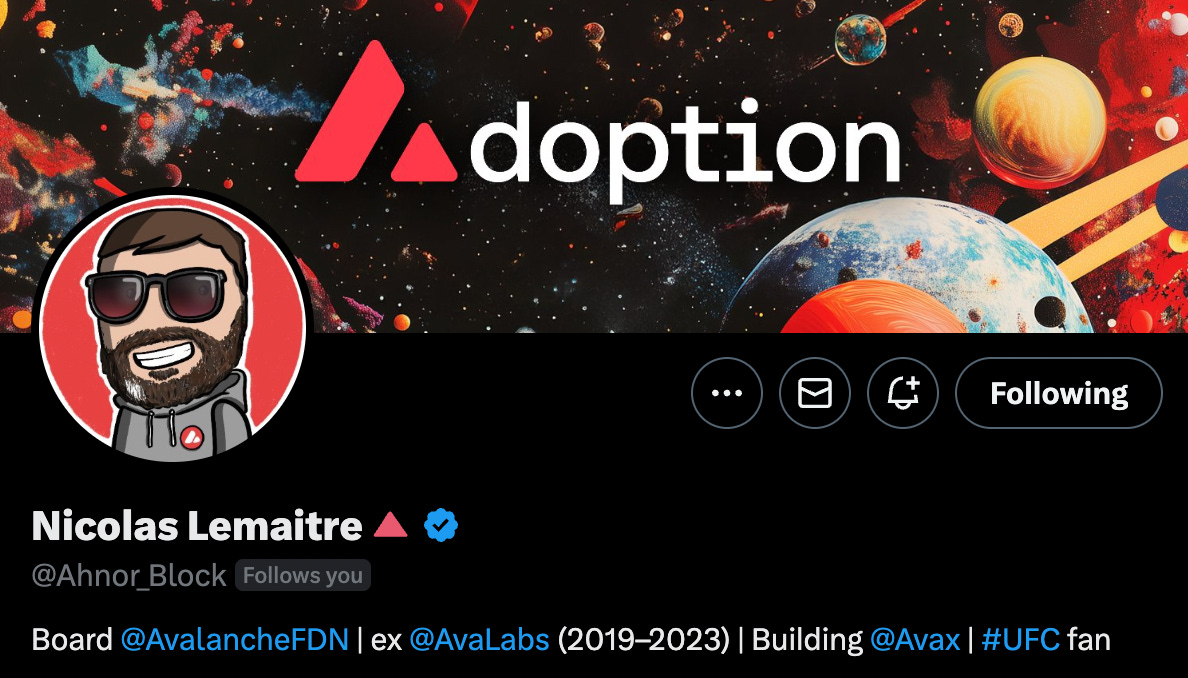Follow the @Avax mention in bio

915,640
